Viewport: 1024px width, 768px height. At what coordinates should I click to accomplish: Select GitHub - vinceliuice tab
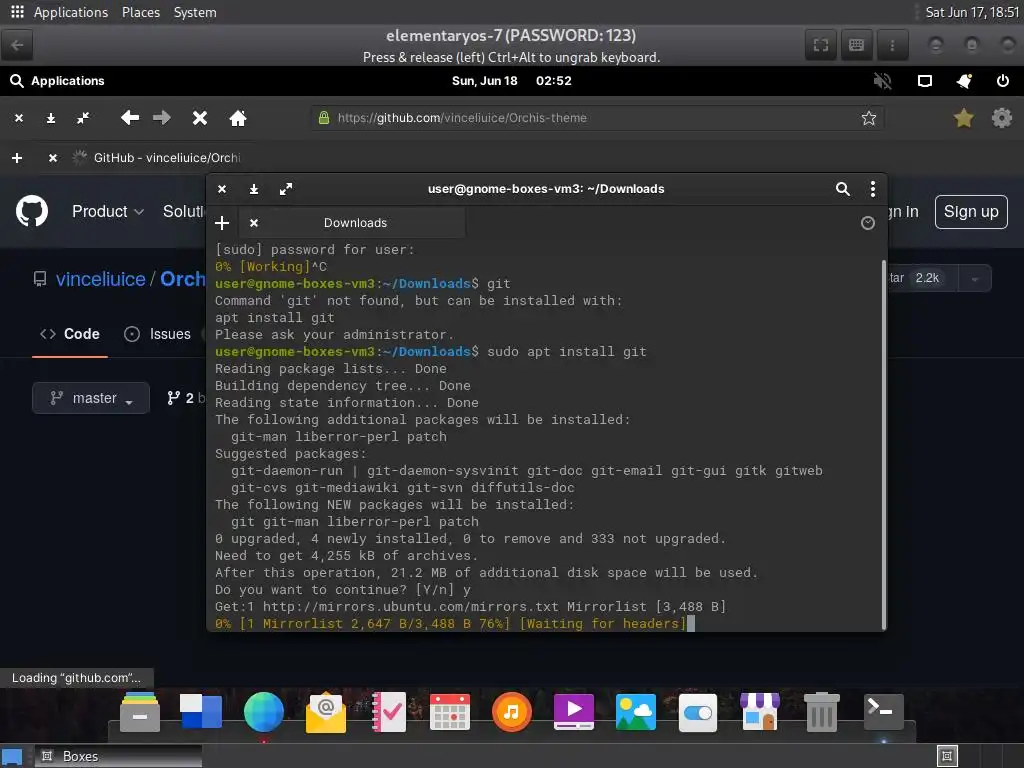(x=157, y=158)
